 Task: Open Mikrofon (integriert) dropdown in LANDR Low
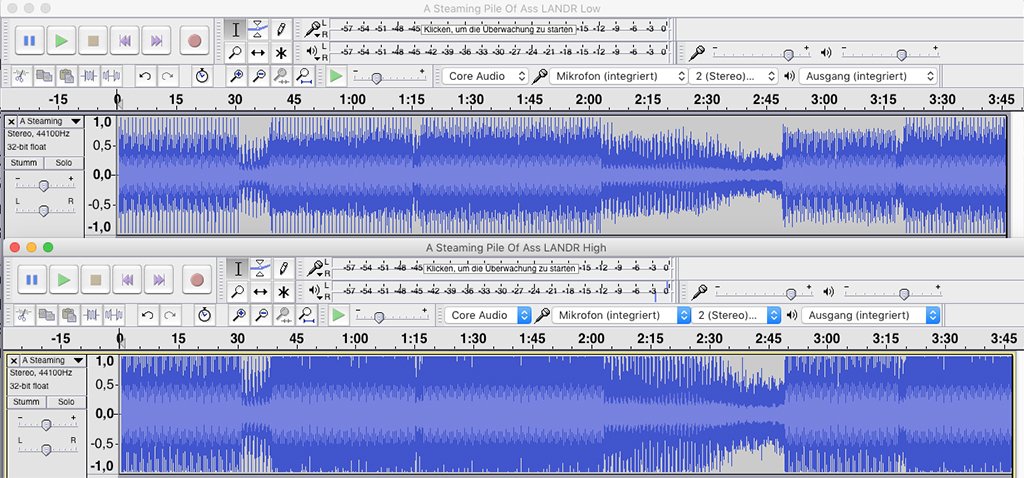click(x=618, y=76)
